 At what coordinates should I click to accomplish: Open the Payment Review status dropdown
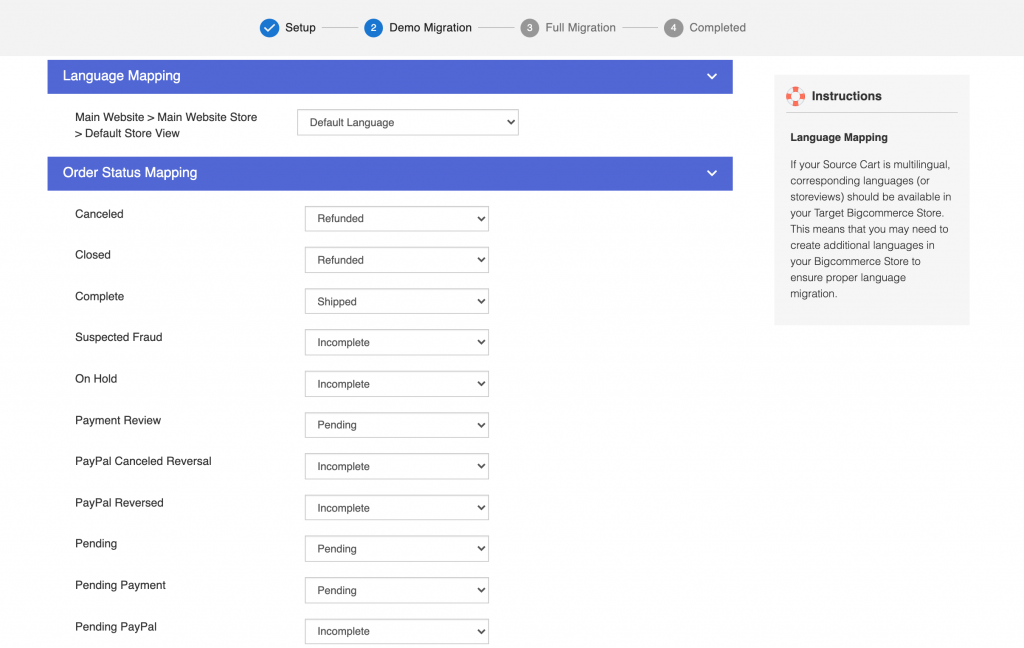point(396,425)
